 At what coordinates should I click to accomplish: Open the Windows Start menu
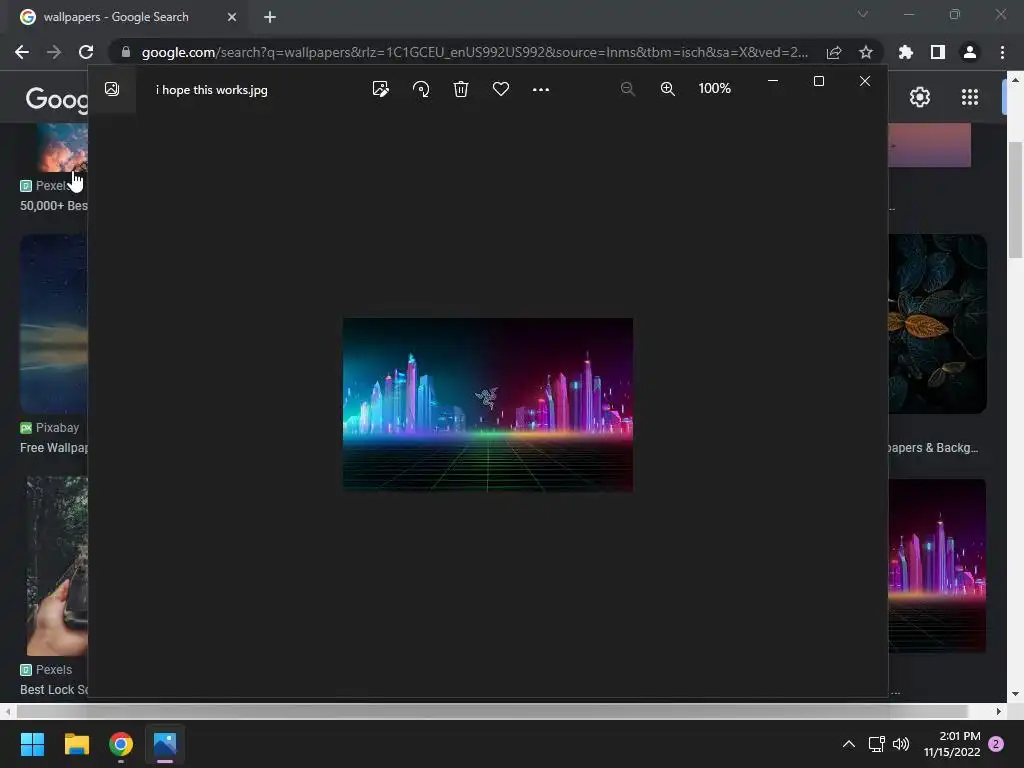[x=32, y=744]
